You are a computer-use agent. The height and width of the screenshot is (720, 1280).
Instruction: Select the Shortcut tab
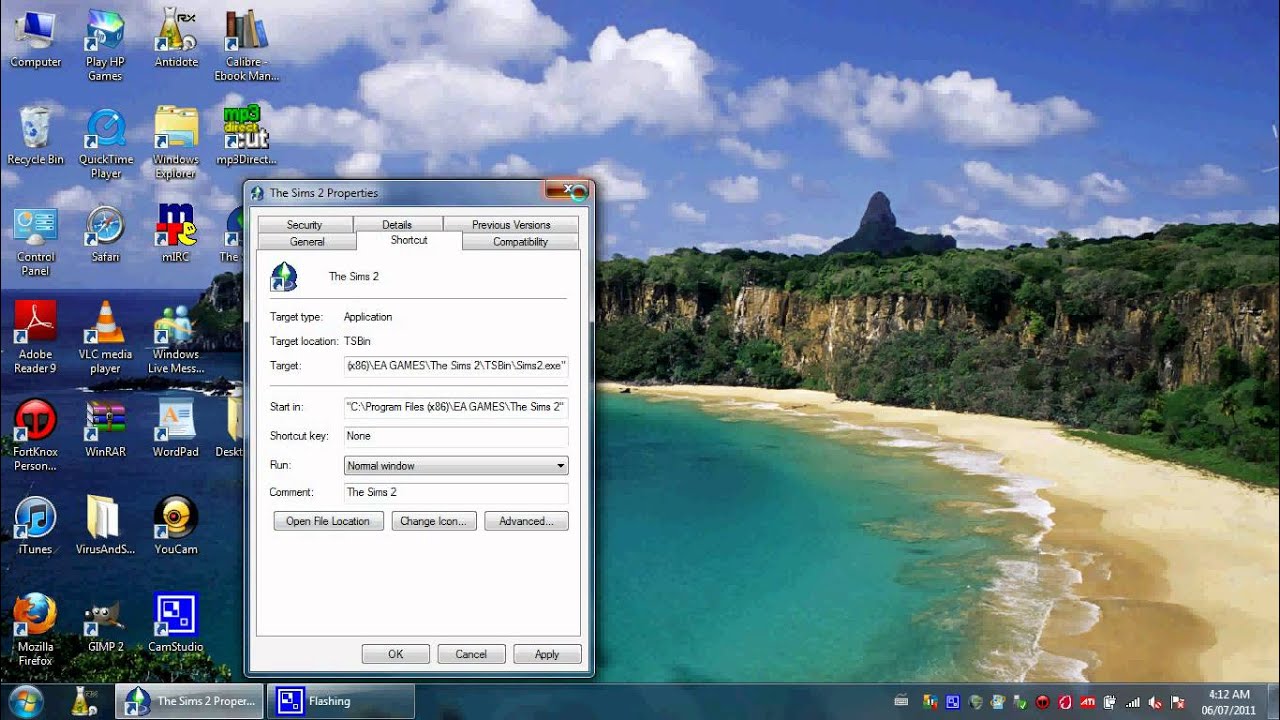pyautogui.click(x=409, y=241)
